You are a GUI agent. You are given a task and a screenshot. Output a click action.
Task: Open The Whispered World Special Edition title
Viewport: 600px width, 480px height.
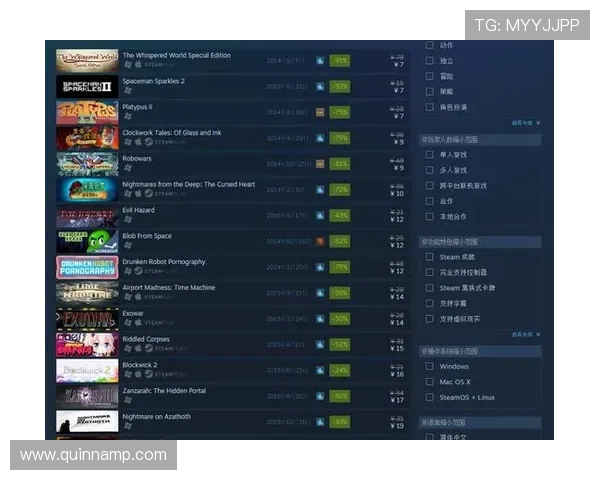176,55
